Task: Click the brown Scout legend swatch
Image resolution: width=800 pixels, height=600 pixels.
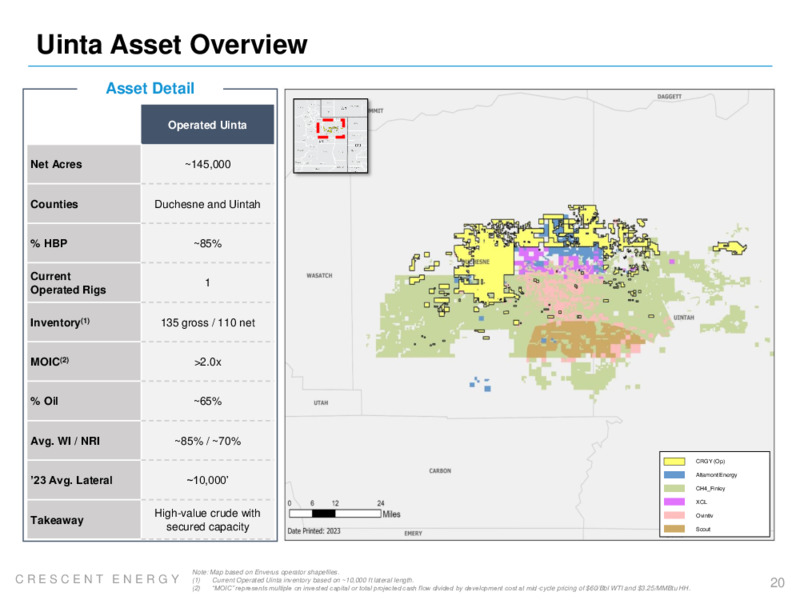Action: (x=674, y=529)
